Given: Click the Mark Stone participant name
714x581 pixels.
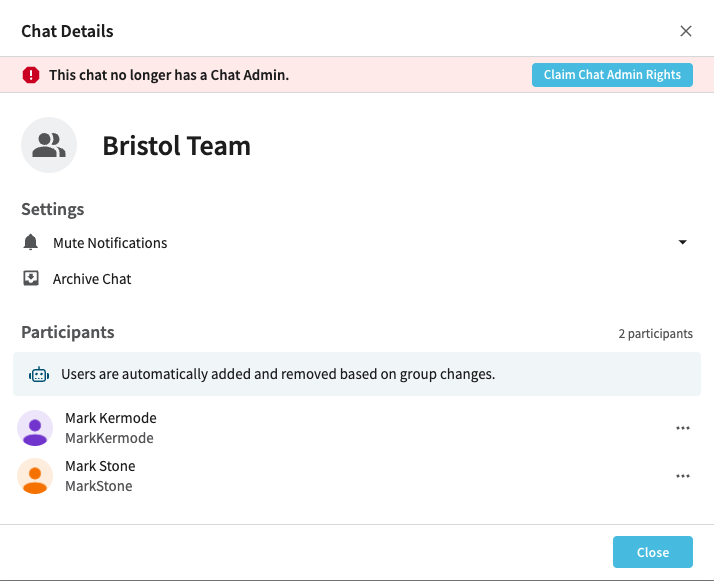Looking at the screenshot, I should point(100,466).
